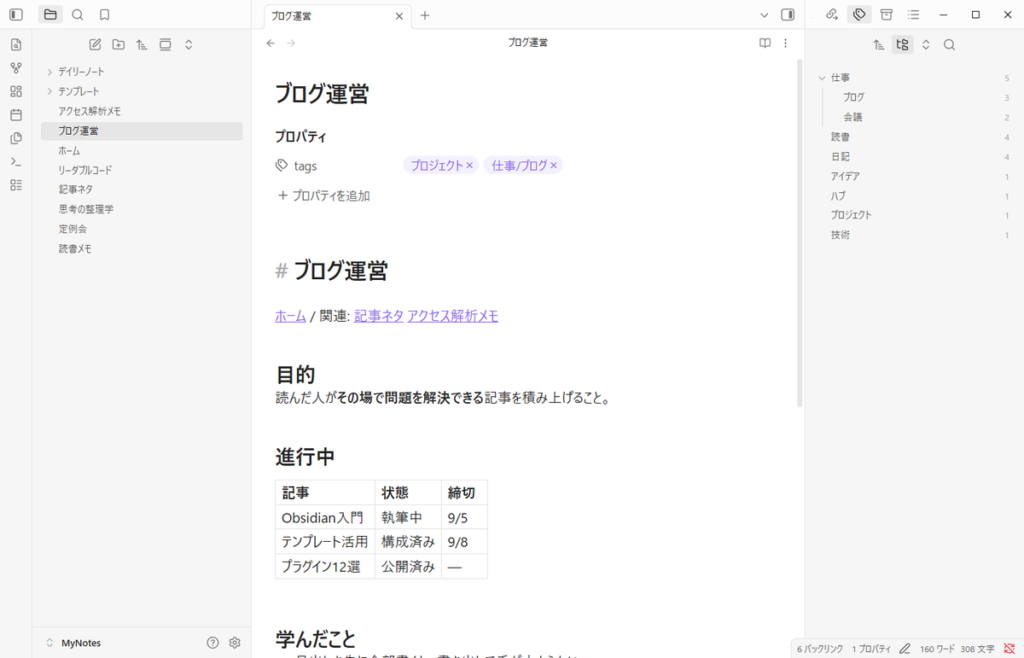Click the bottom ribbon list icon
Screen dimensions: 1024x658
[x=16, y=185]
